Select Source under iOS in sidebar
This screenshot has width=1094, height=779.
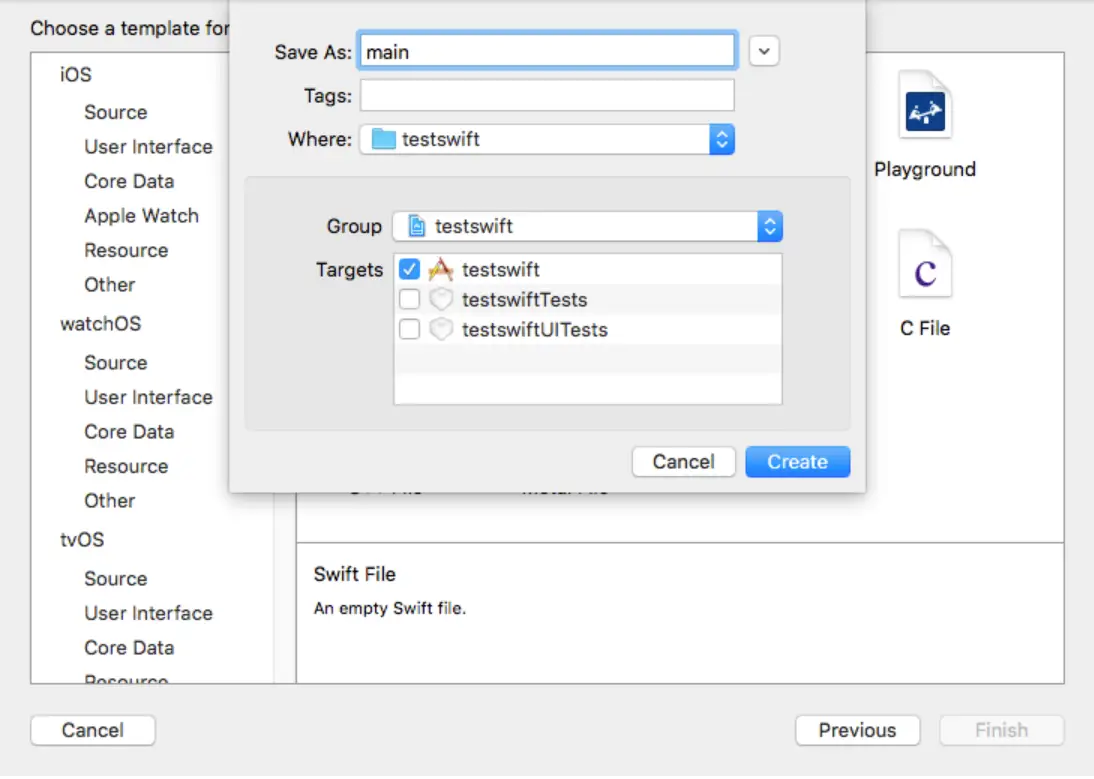[x=116, y=113]
